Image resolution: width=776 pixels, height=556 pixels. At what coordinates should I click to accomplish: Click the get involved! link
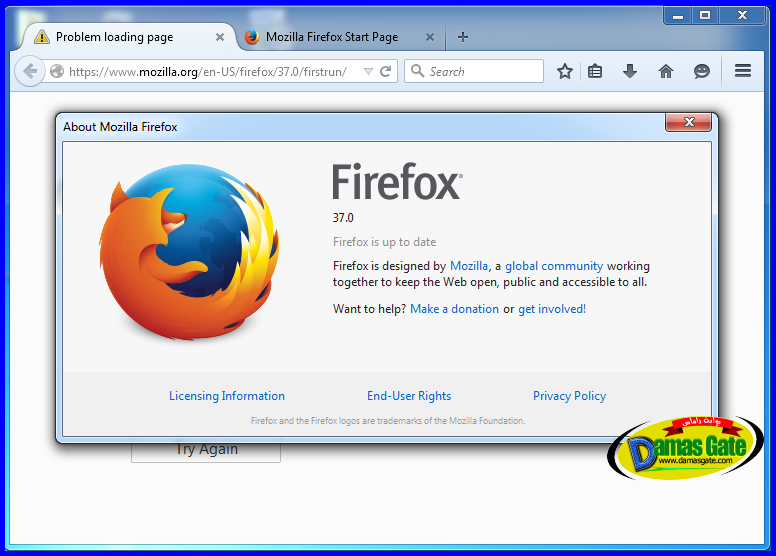pos(552,309)
